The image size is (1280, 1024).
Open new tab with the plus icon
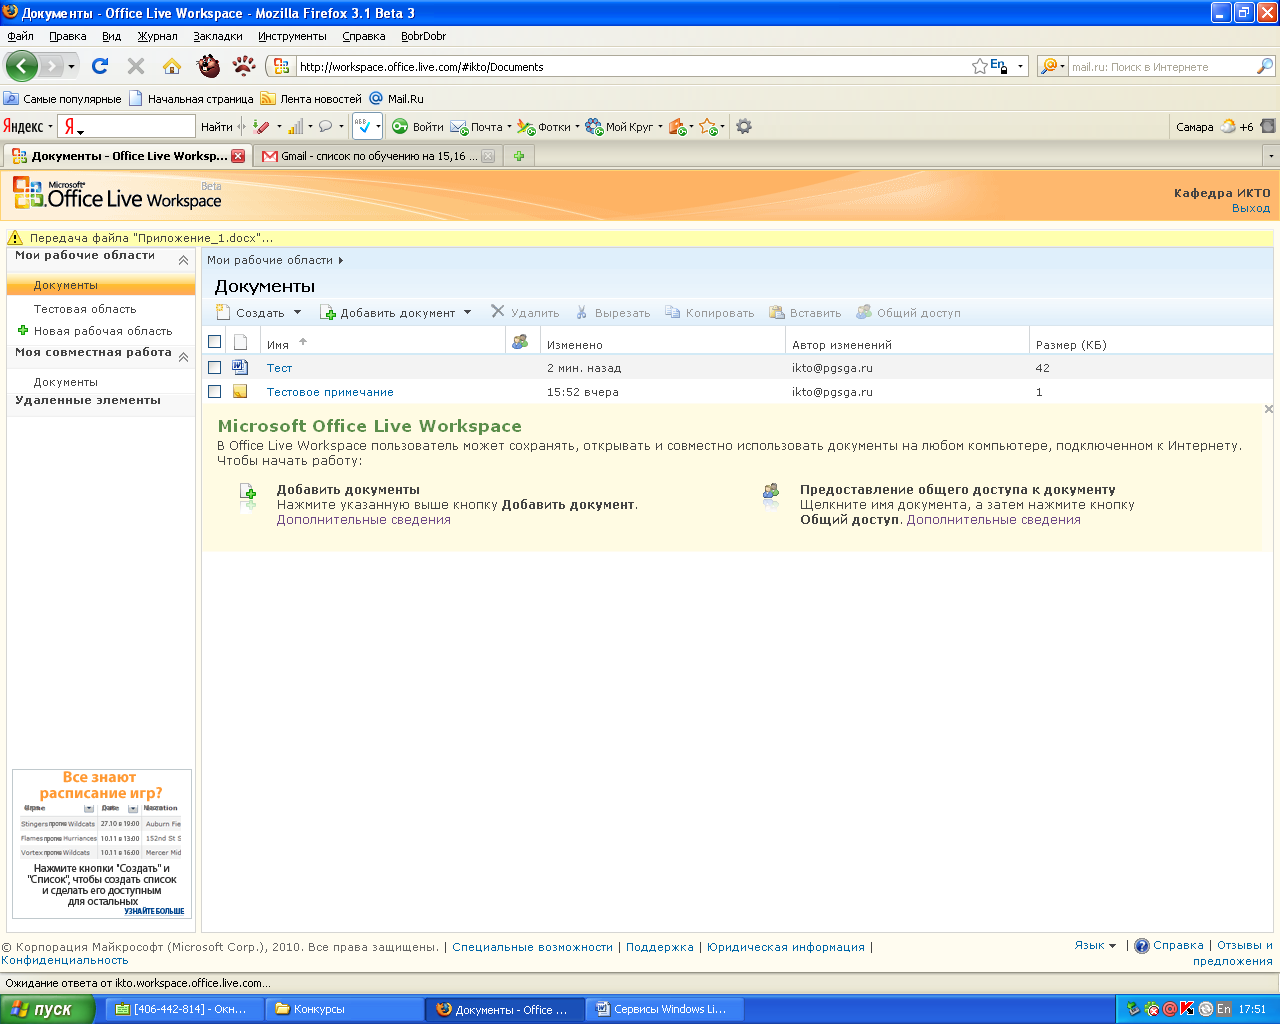[x=519, y=156]
